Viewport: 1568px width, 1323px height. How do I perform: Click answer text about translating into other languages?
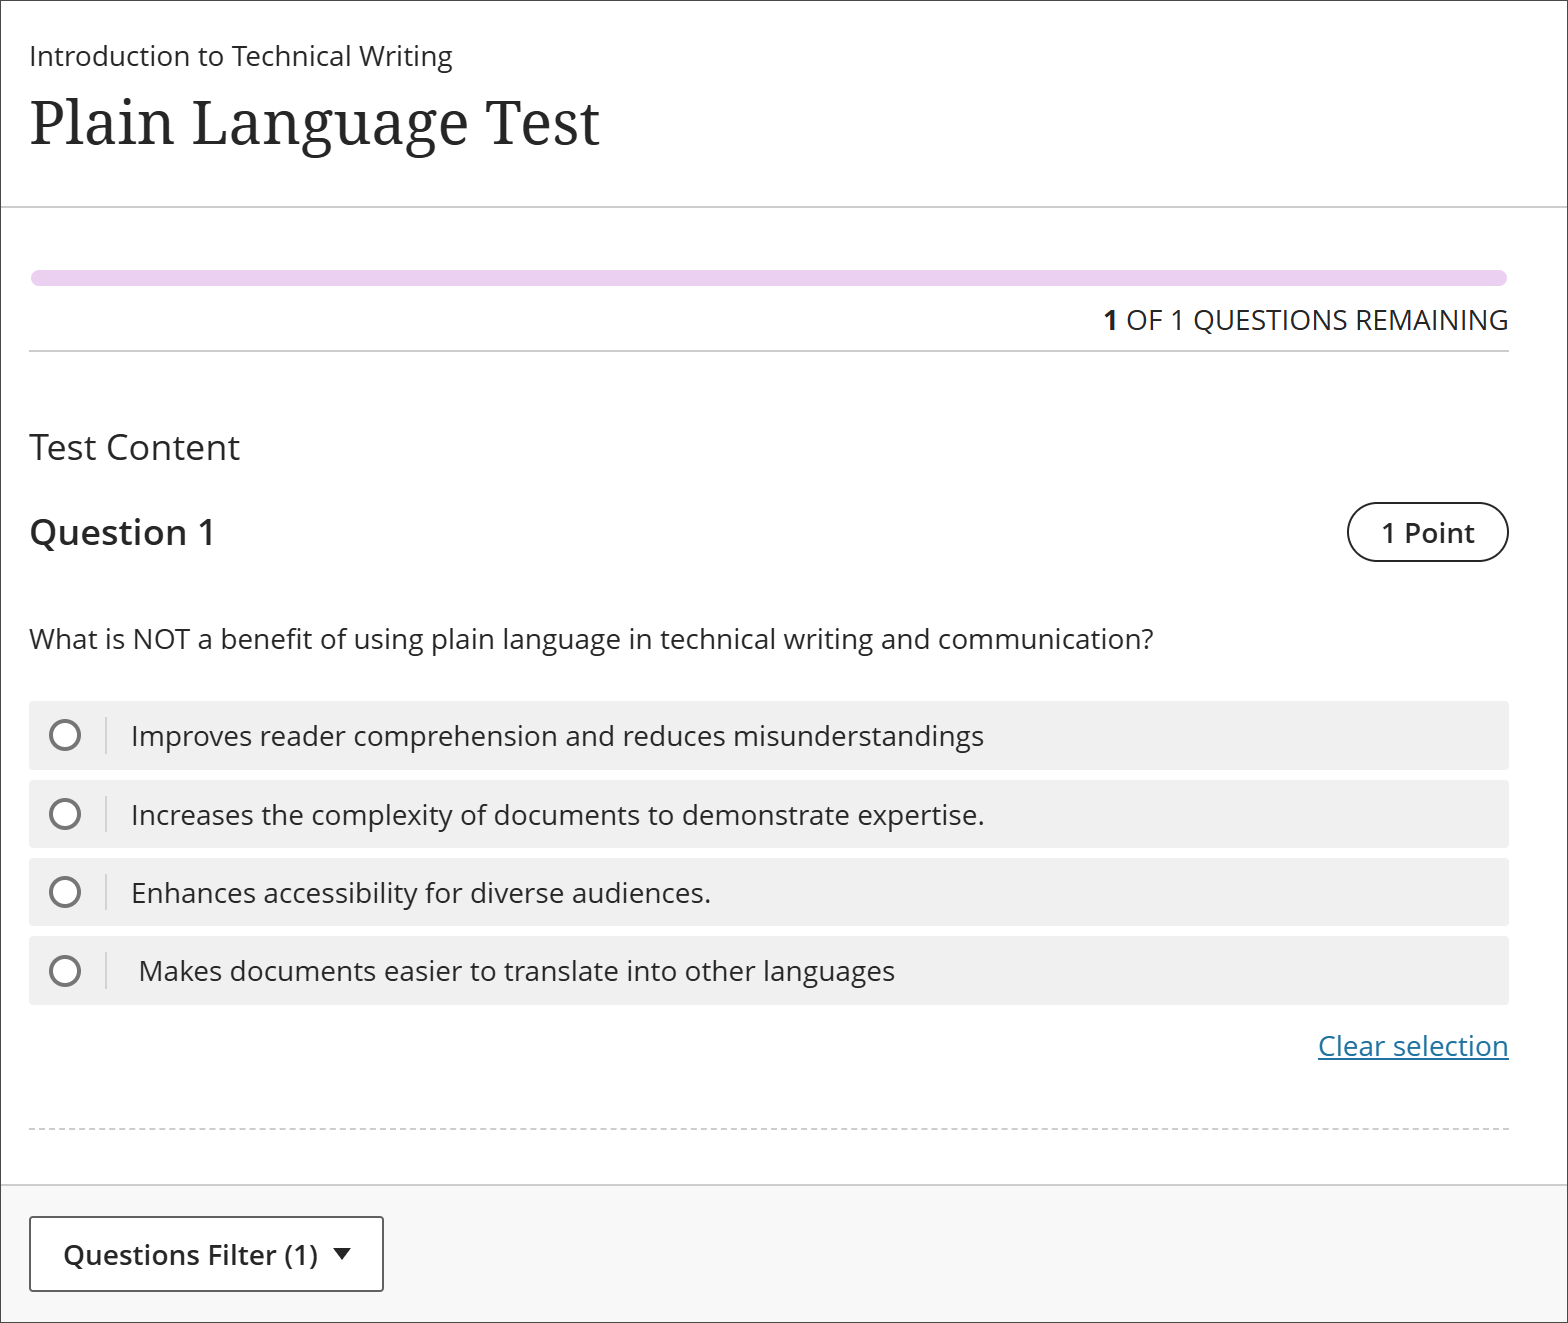pos(516,971)
